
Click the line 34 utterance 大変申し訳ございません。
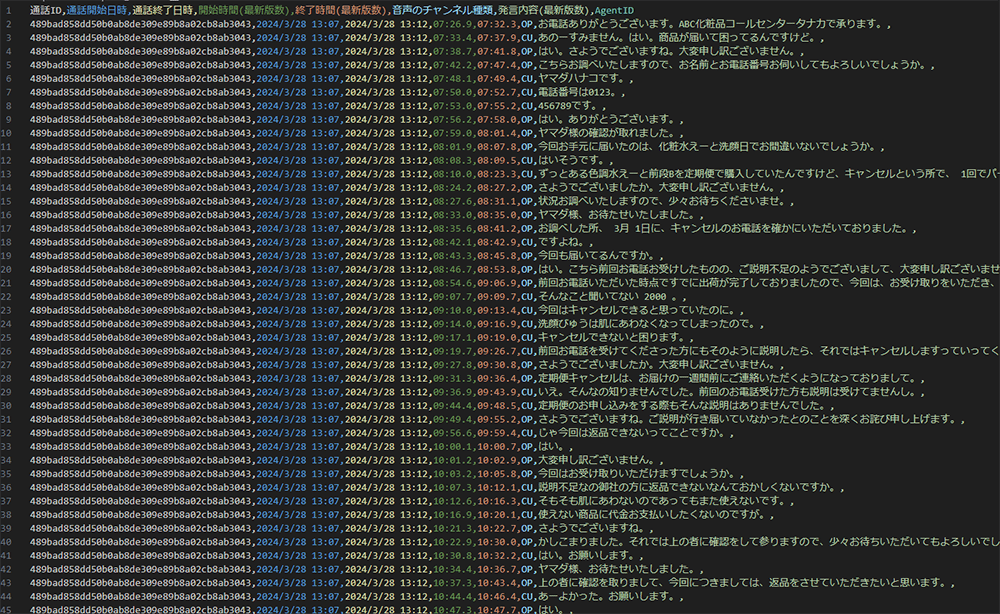click(596, 460)
